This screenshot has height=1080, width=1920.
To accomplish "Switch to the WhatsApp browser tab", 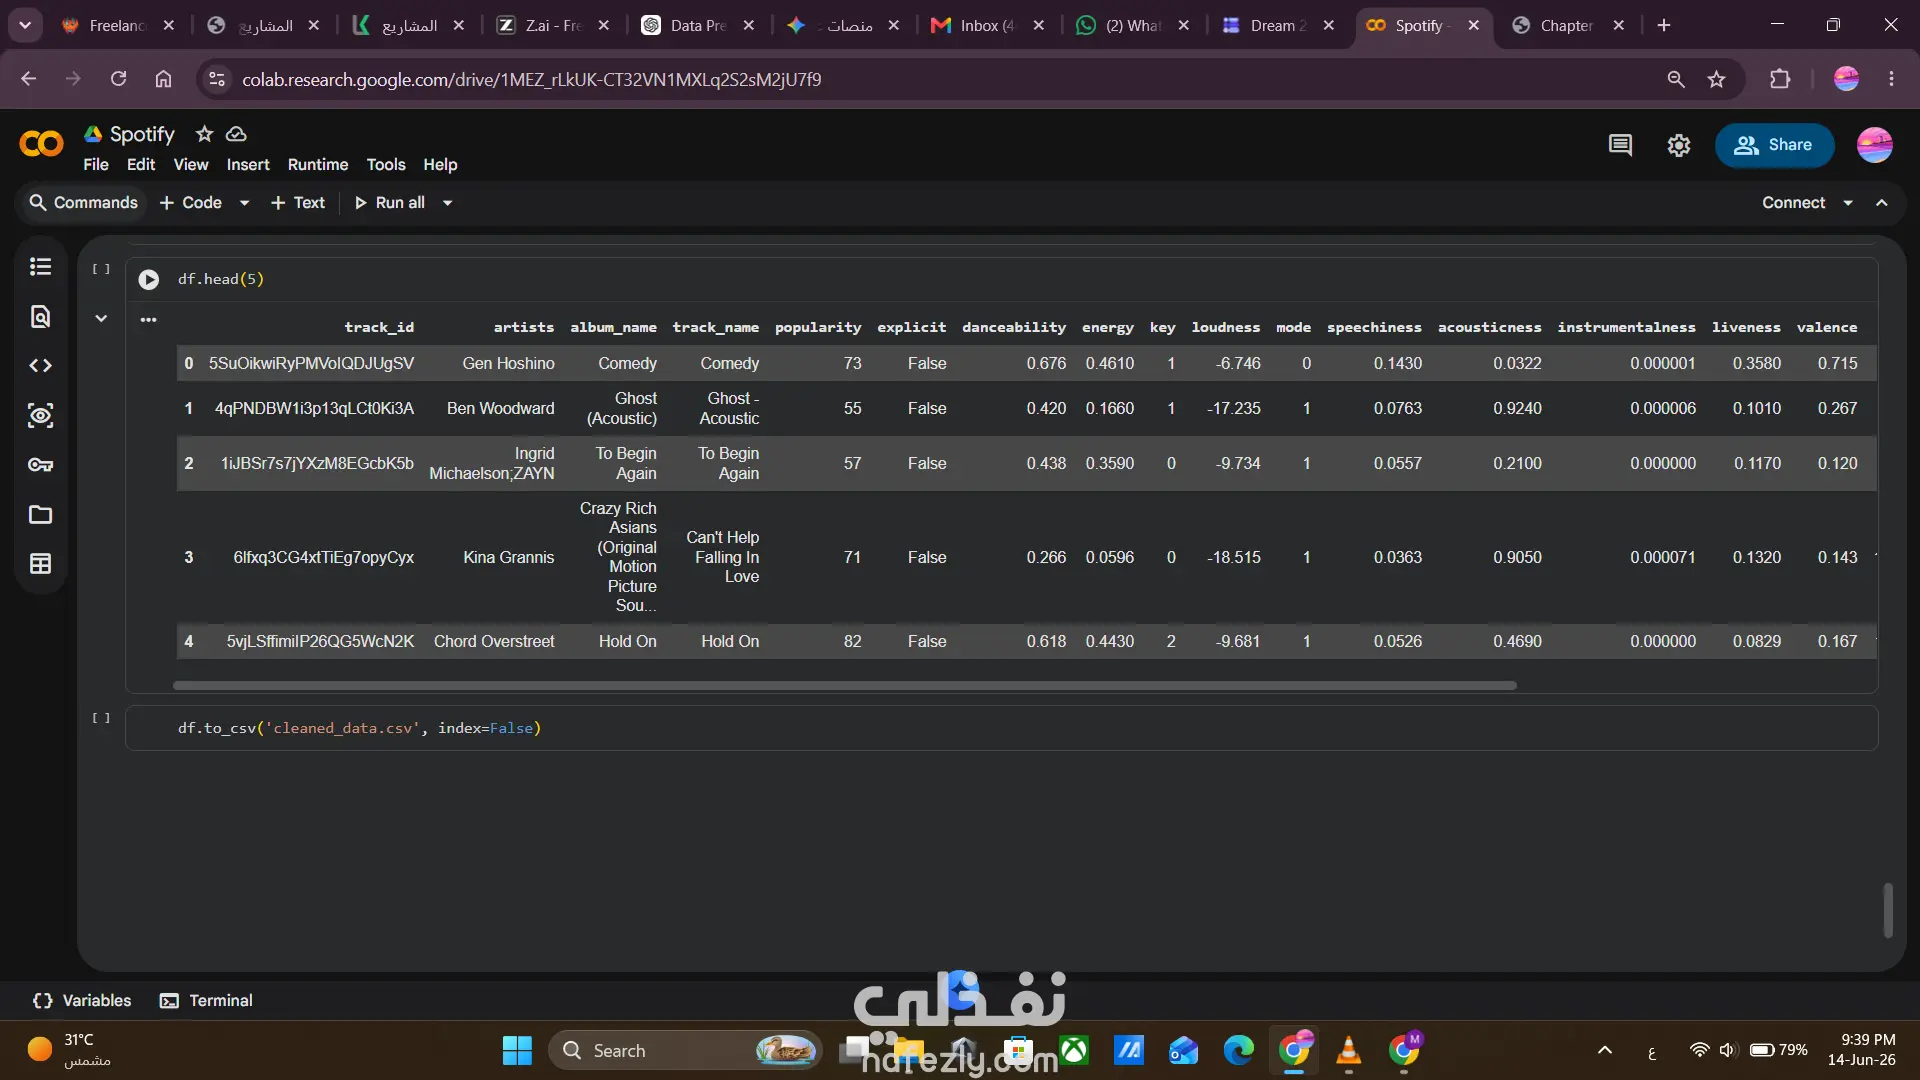I will coord(1132,26).
